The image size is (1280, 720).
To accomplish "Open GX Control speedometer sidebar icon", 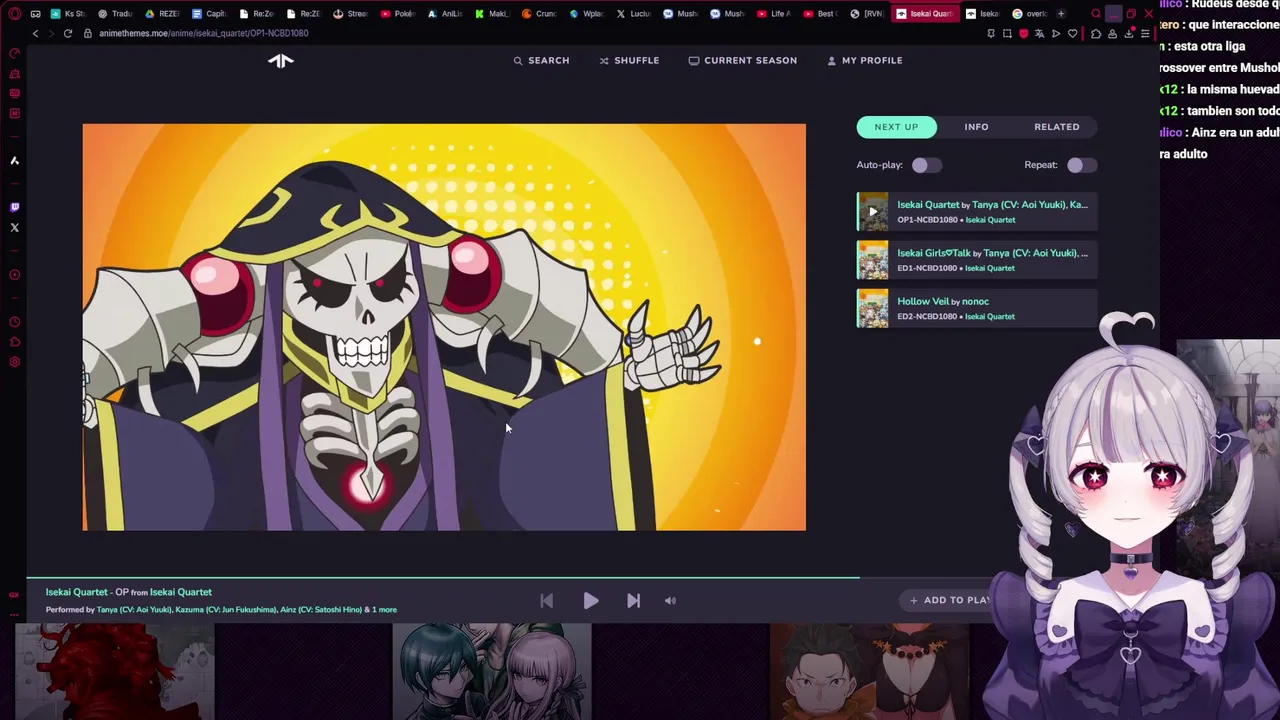I will click(14, 54).
